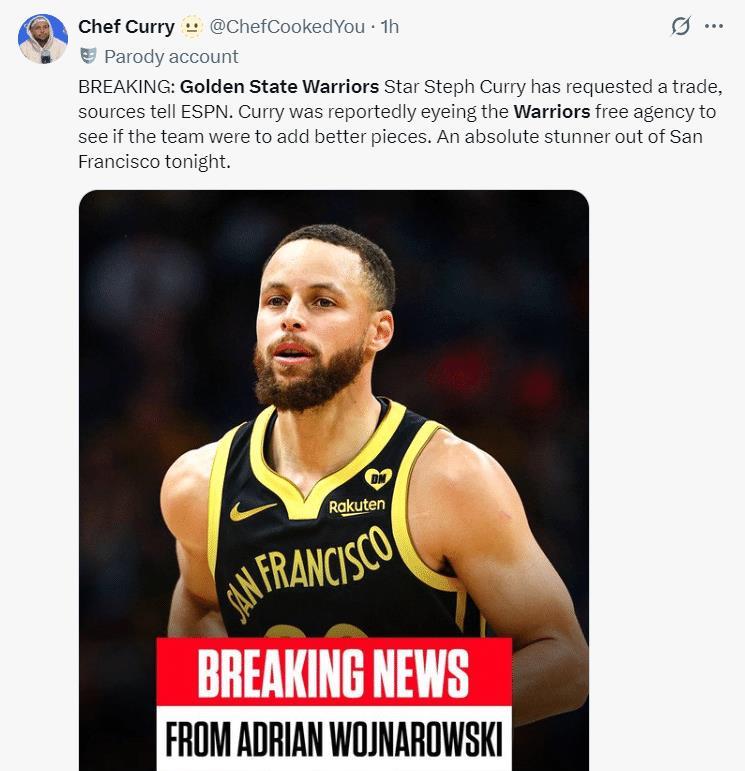Screen dimensions: 745x771
Task: Click the parody mask icon
Action: [x=88, y=56]
